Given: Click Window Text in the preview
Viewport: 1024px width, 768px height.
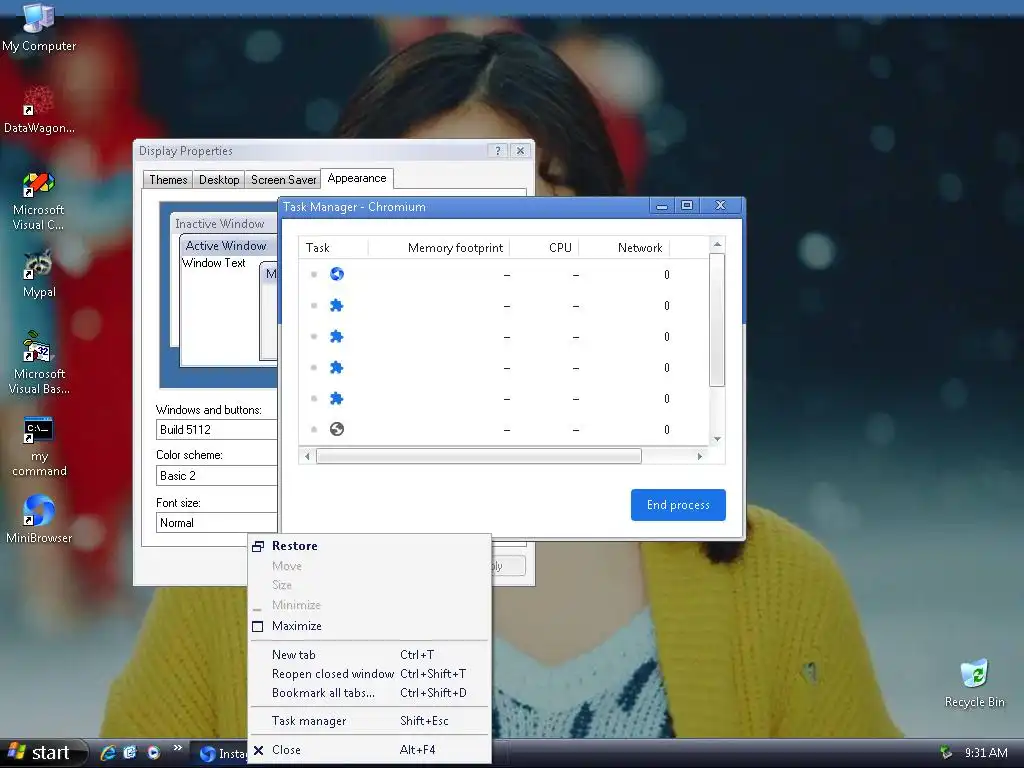Looking at the screenshot, I should coord(214,263).
